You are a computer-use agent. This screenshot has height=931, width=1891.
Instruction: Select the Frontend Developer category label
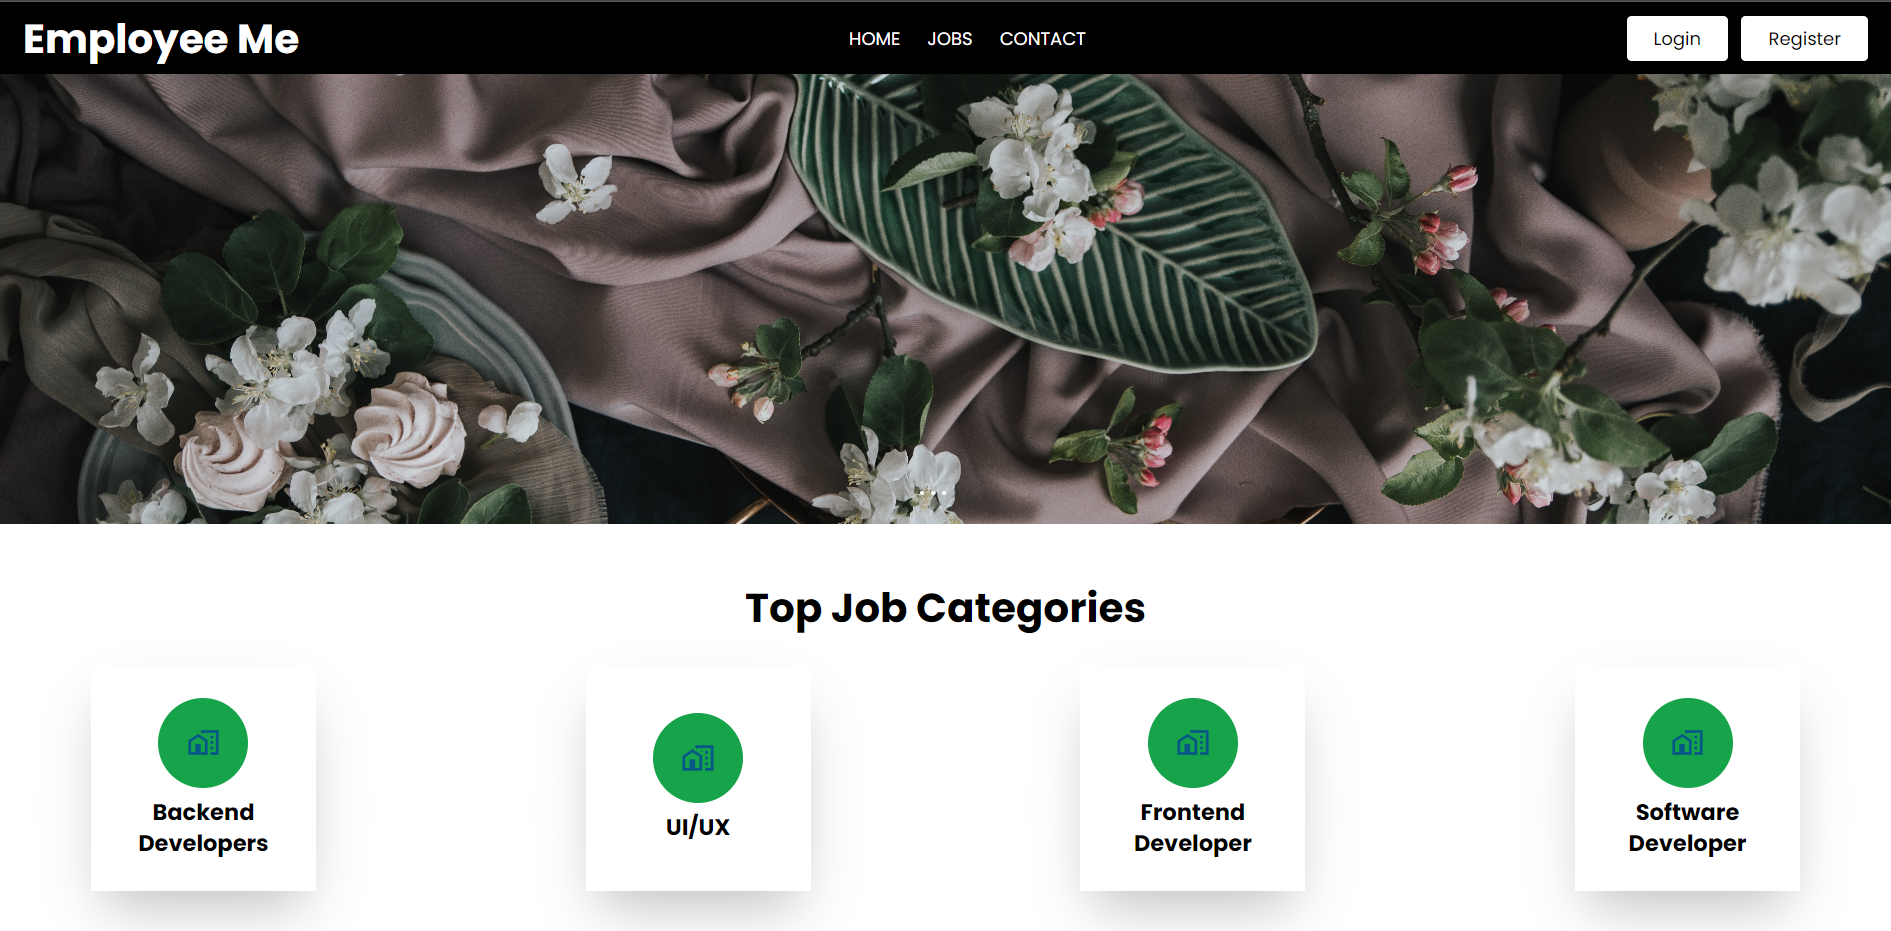(x=1193, y=827)
